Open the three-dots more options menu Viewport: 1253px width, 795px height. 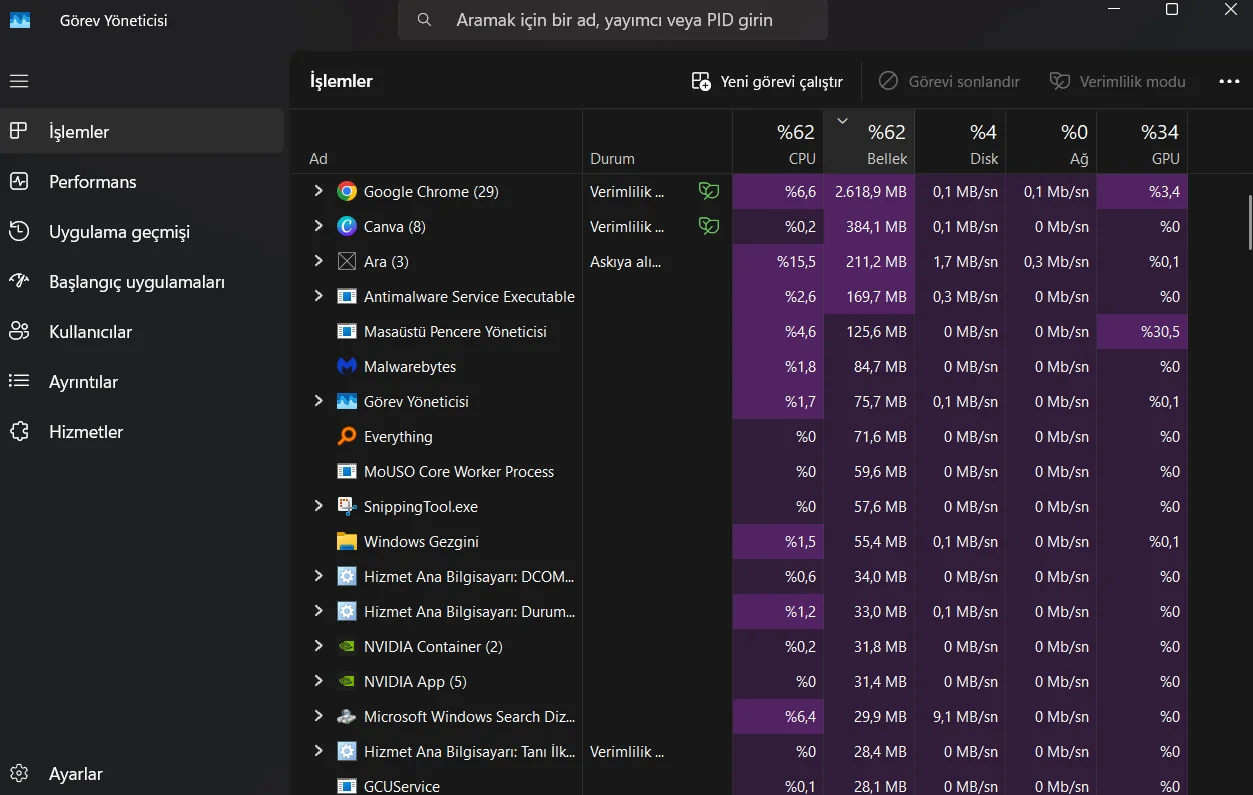tap(1229, 82)
